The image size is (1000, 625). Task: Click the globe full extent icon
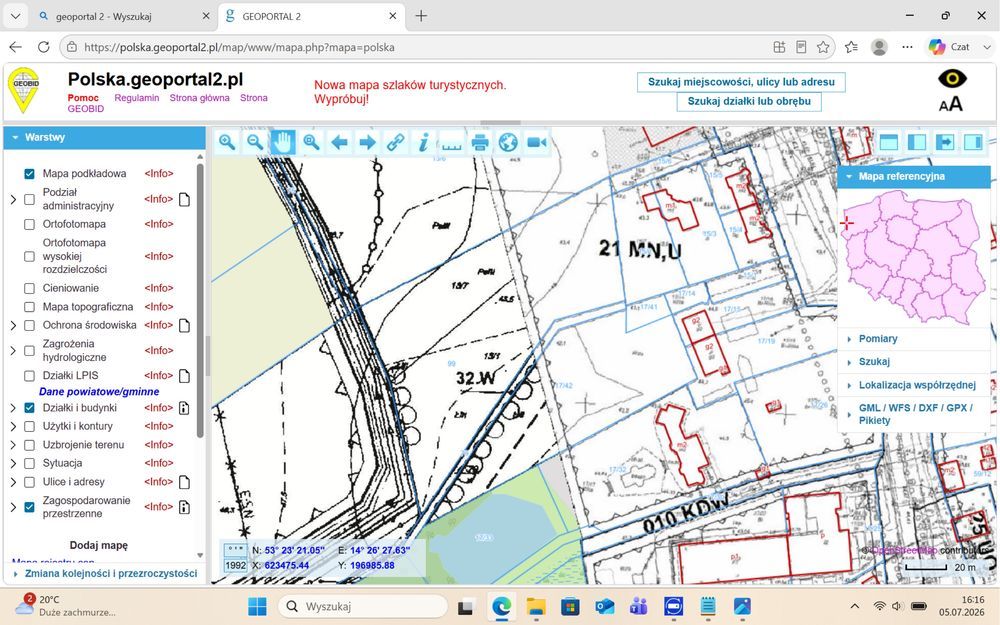pyautogui.click(x=508, y=142)
